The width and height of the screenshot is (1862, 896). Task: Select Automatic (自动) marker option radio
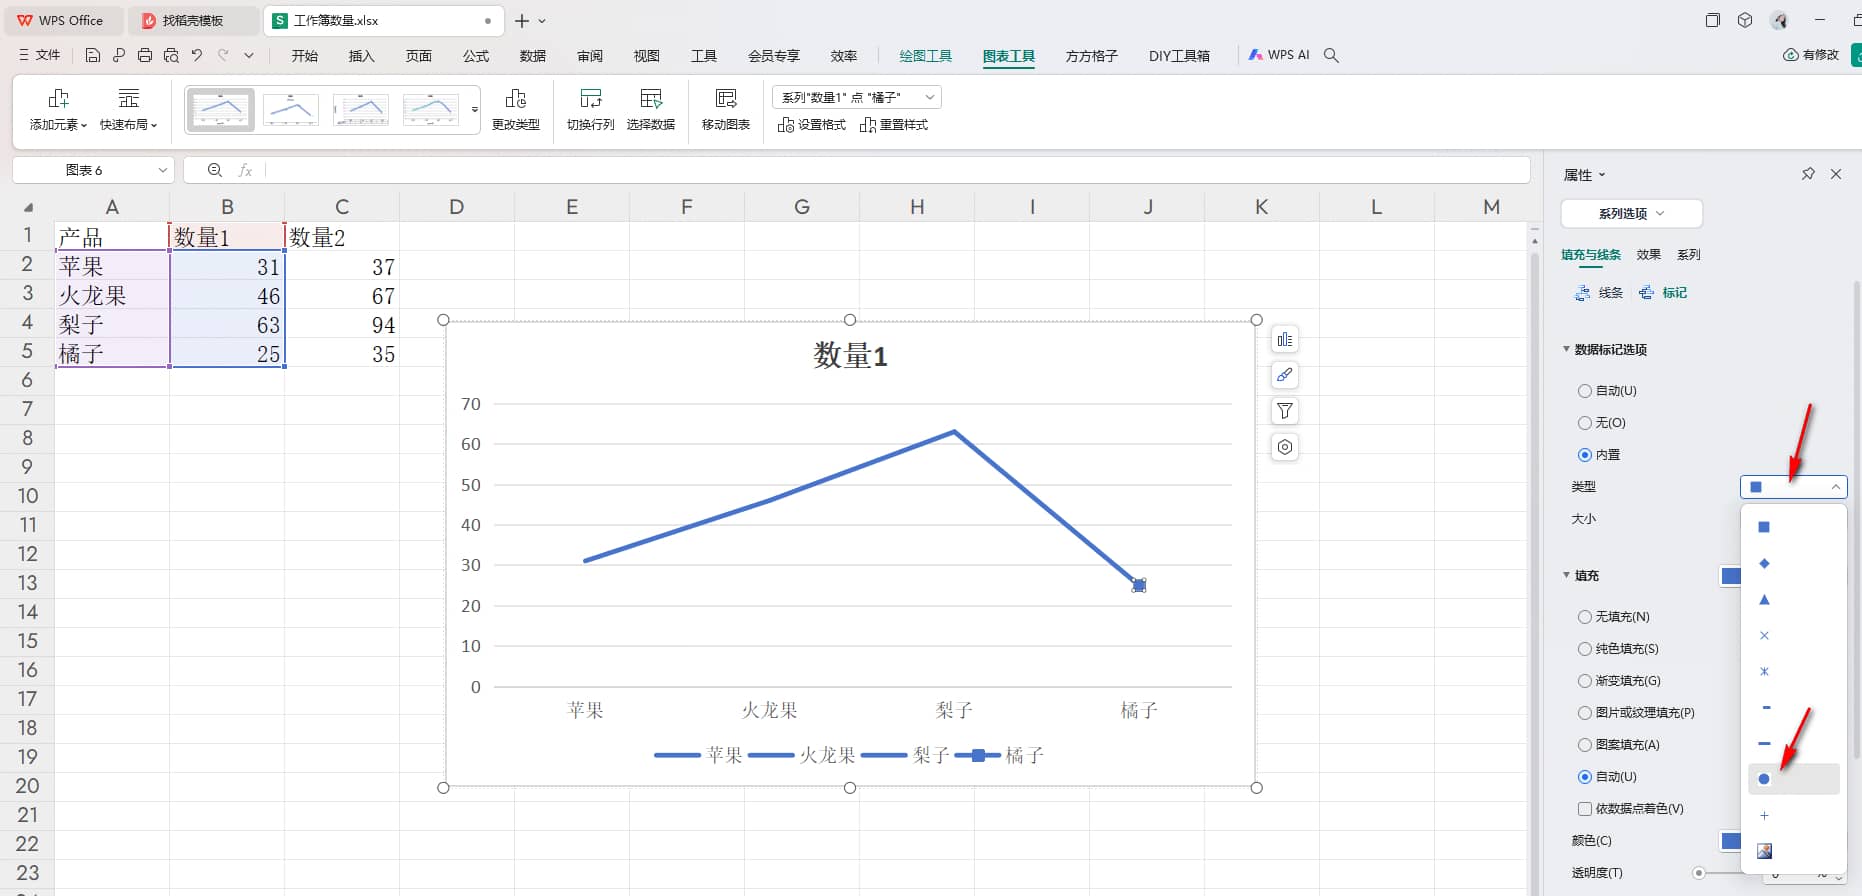(x=1585, y=391)
